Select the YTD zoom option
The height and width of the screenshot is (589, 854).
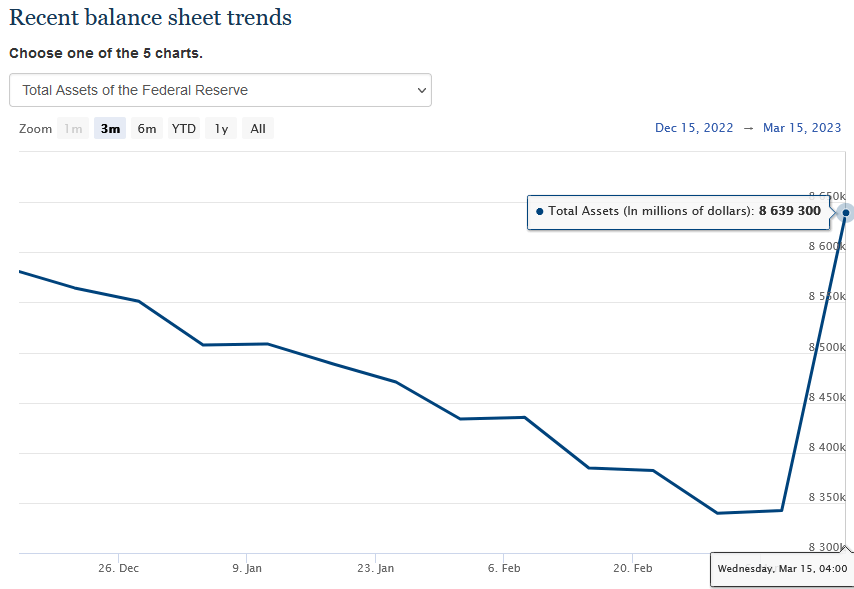click(x=183, y=128)
